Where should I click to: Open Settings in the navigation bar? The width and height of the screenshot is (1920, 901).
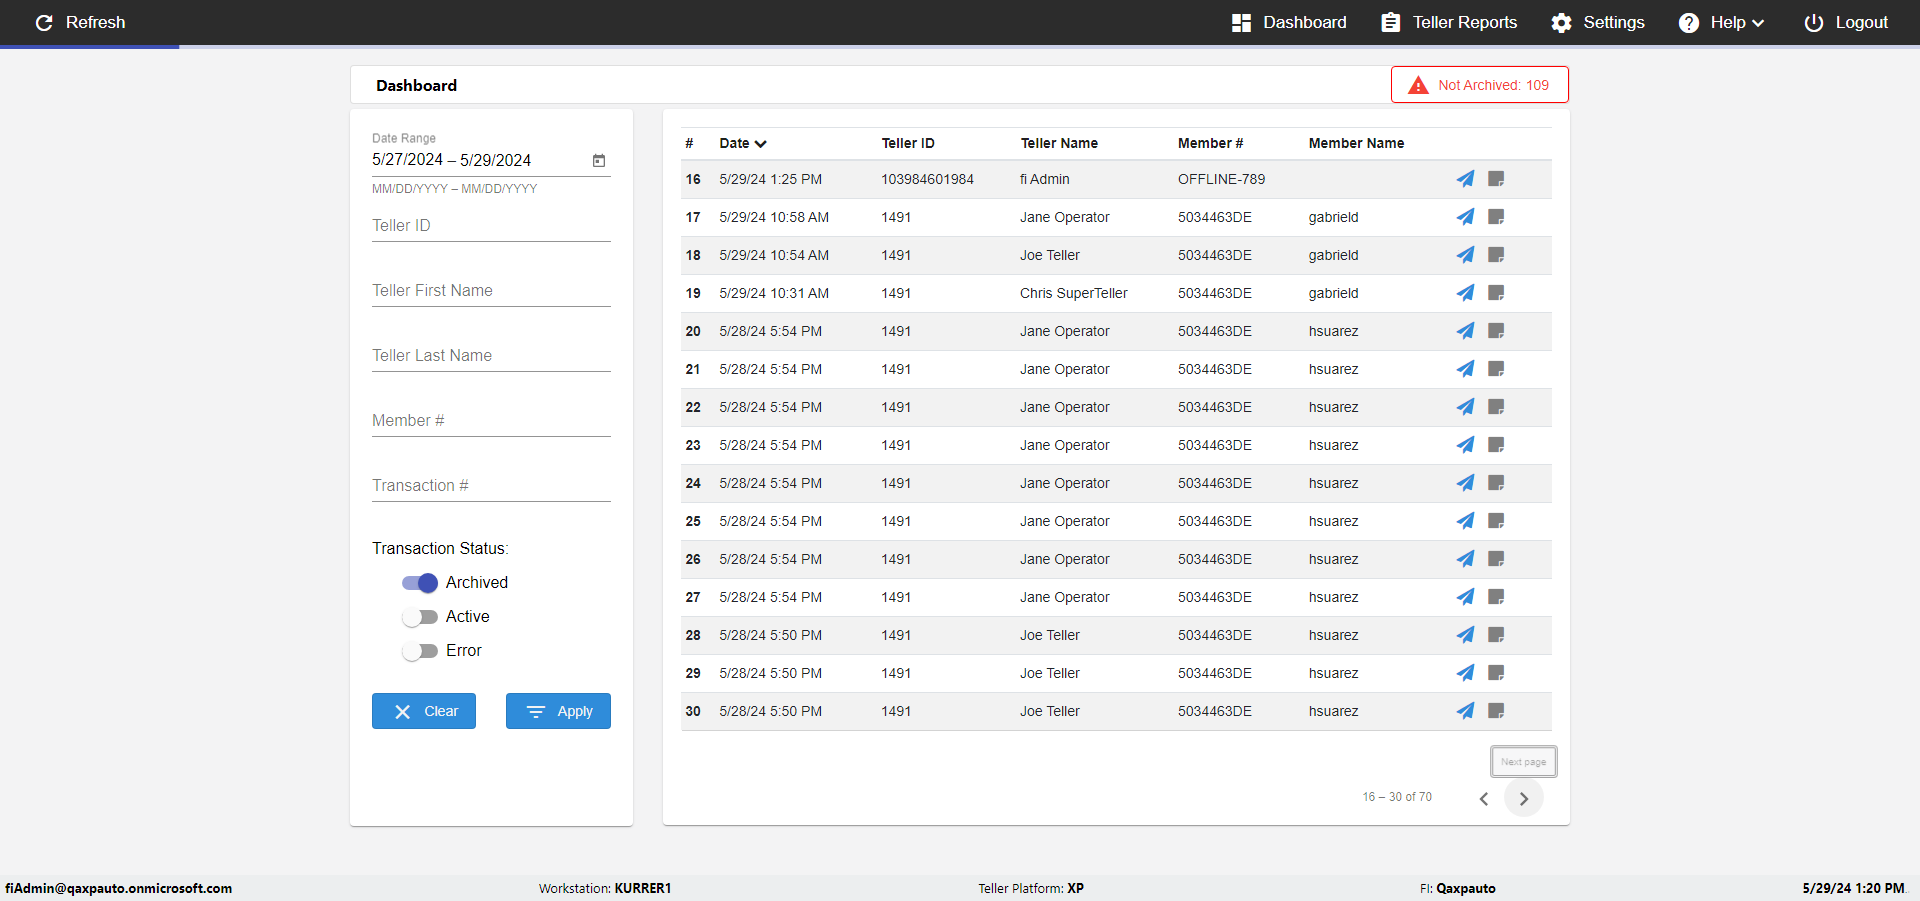coord(1598,22)
